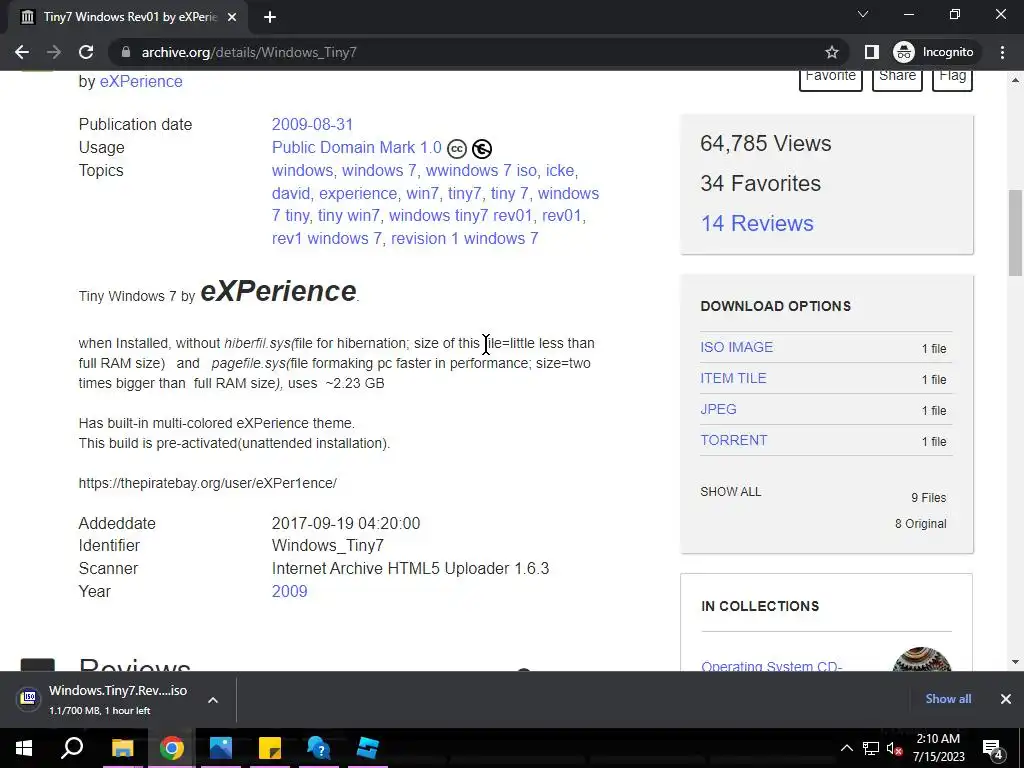View site lock information icon
The height and width of the screenshot is (768, 1024).
pos(126,52)
